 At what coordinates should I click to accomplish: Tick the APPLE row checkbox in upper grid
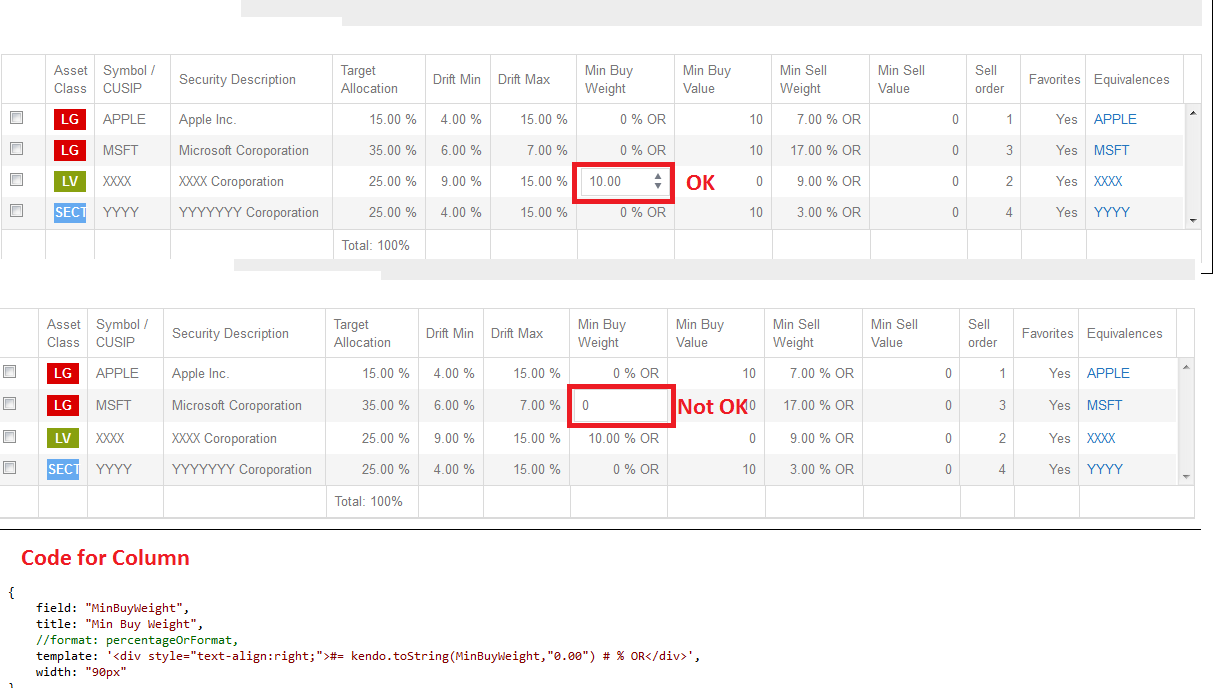pyautogui.click(x=16, y=118)
